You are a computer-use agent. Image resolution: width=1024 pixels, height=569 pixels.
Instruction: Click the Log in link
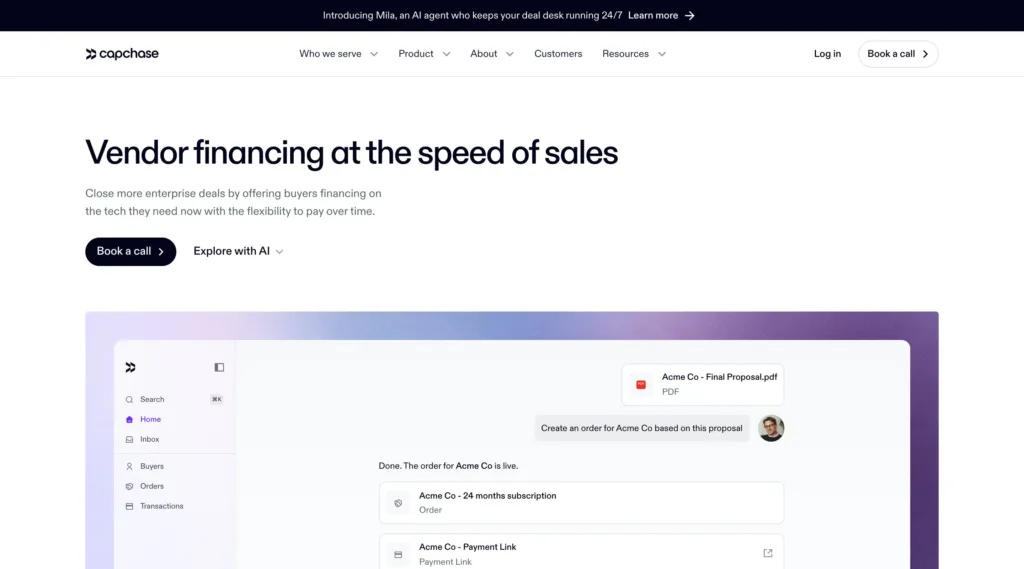tap(827, 54)
